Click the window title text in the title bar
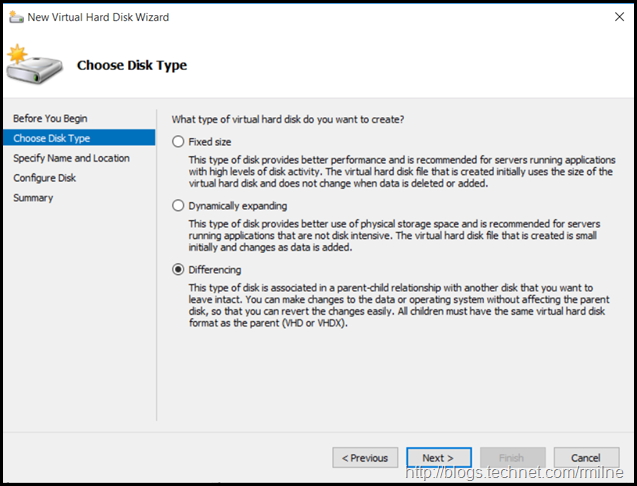Image resolution: width=637 pixels, height=486 pixels. pos(98,17)
